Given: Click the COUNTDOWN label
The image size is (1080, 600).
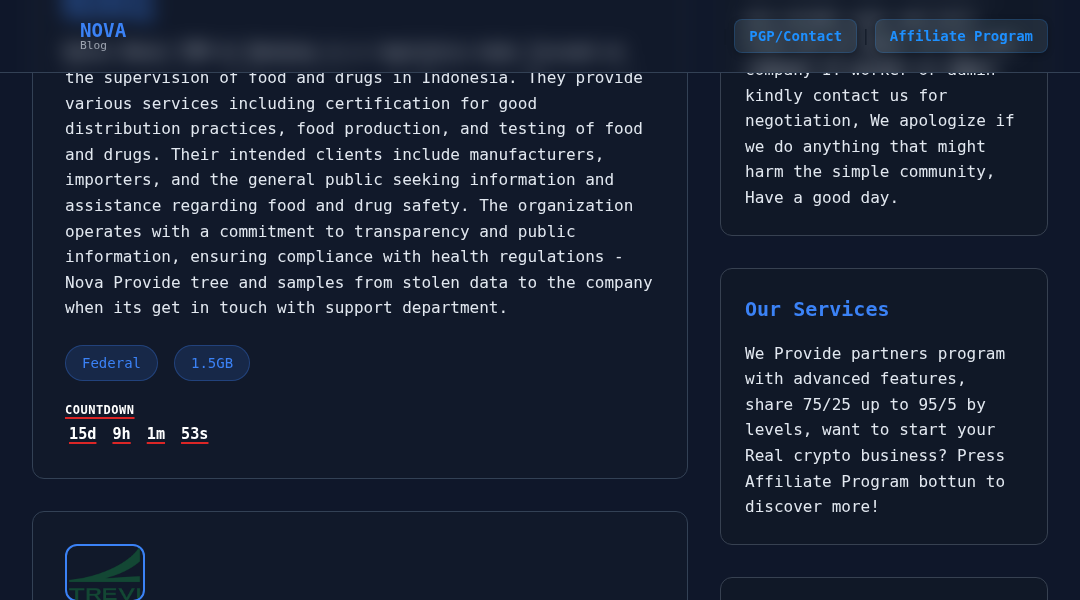Looking at the screenshot, I should pos(99,410).
